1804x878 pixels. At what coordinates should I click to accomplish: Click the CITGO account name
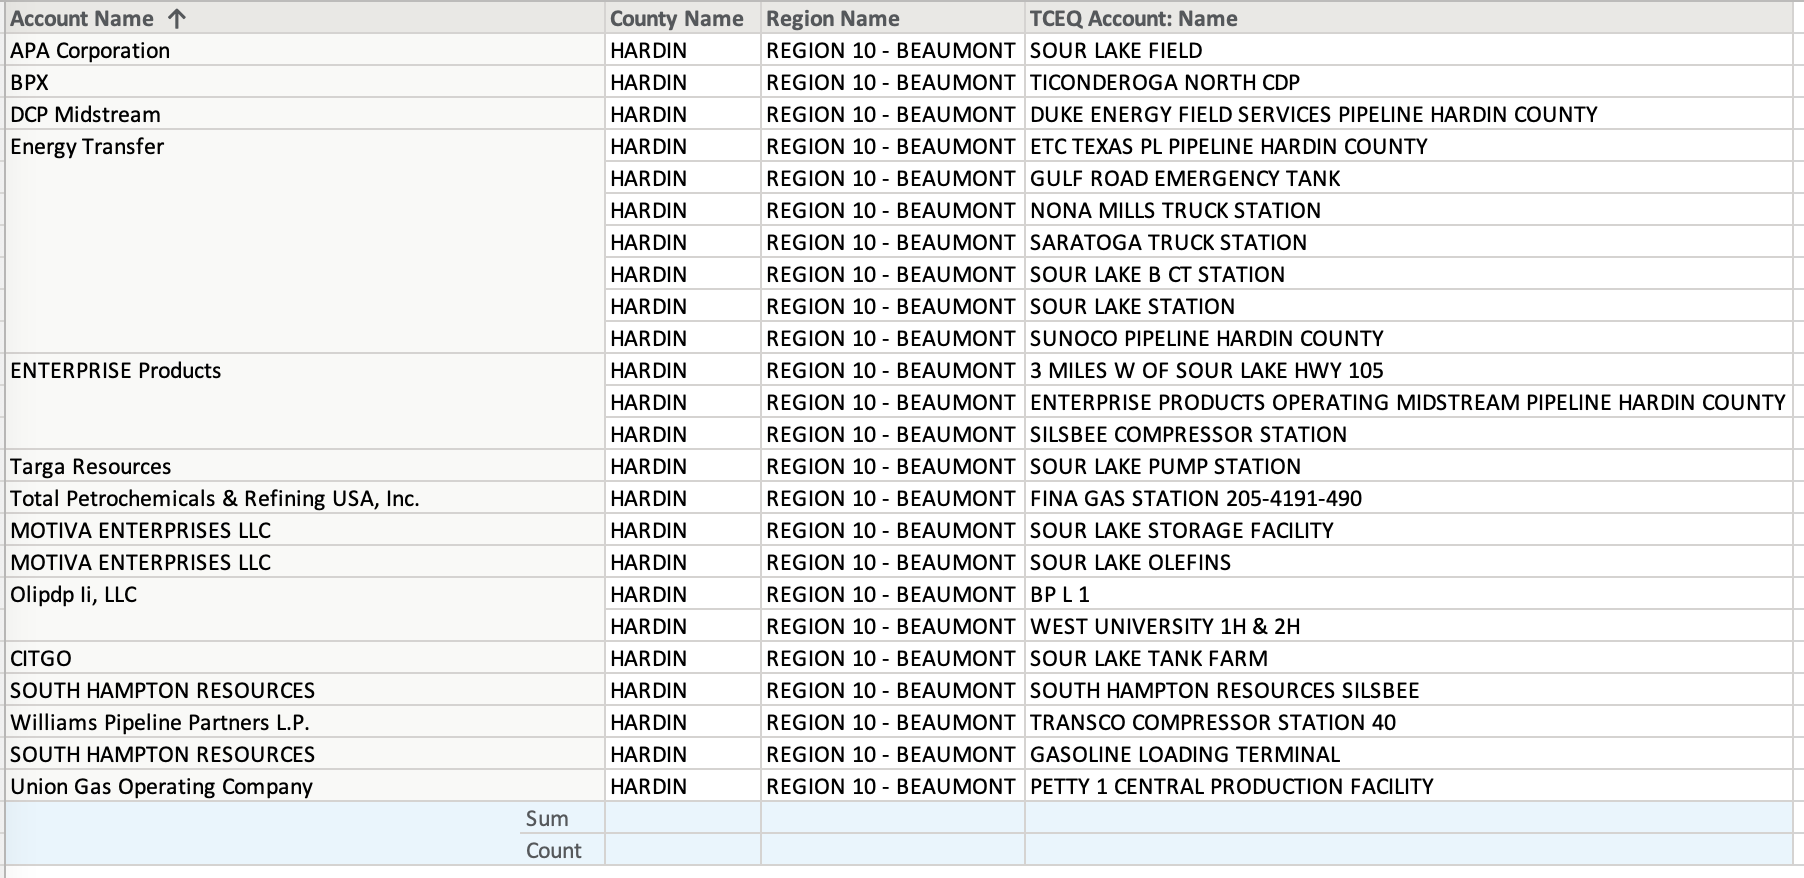click(41, 659)
